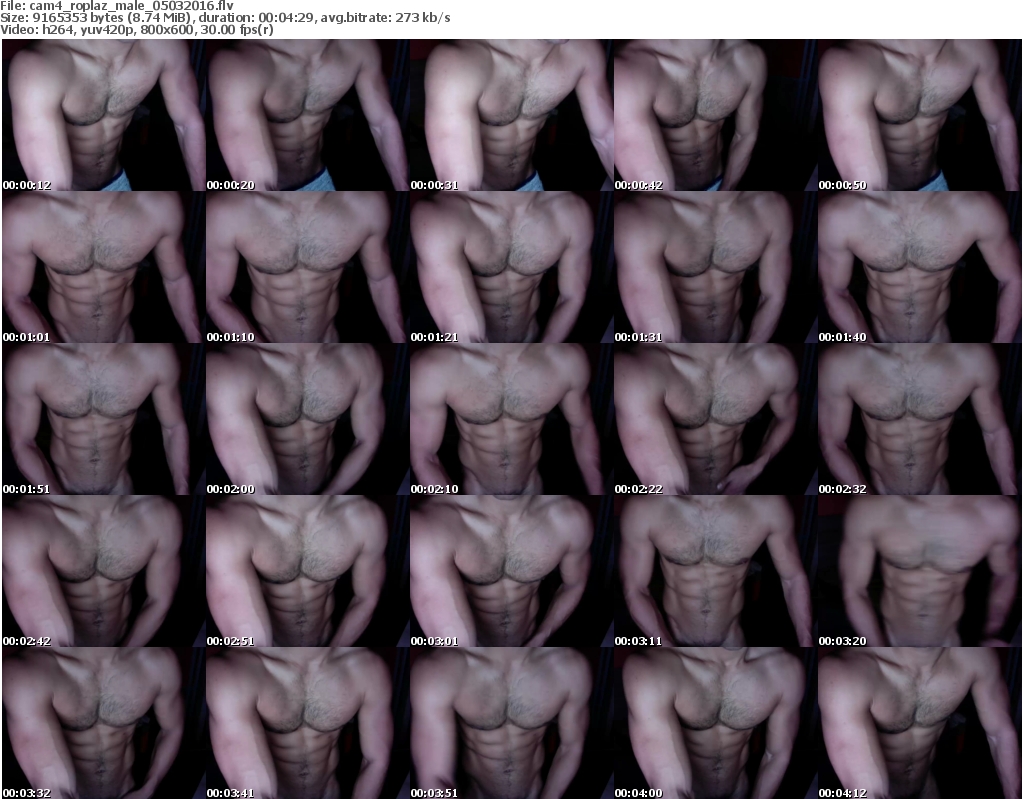Select the frame stamped 00:03:01
The image size is (1024, 799).
[x=511, y=571]
